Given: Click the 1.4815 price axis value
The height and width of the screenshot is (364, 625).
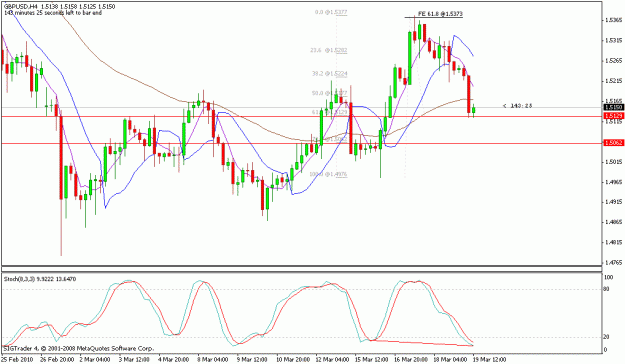Looking at the screenshot, I should [x=613, y=242].
